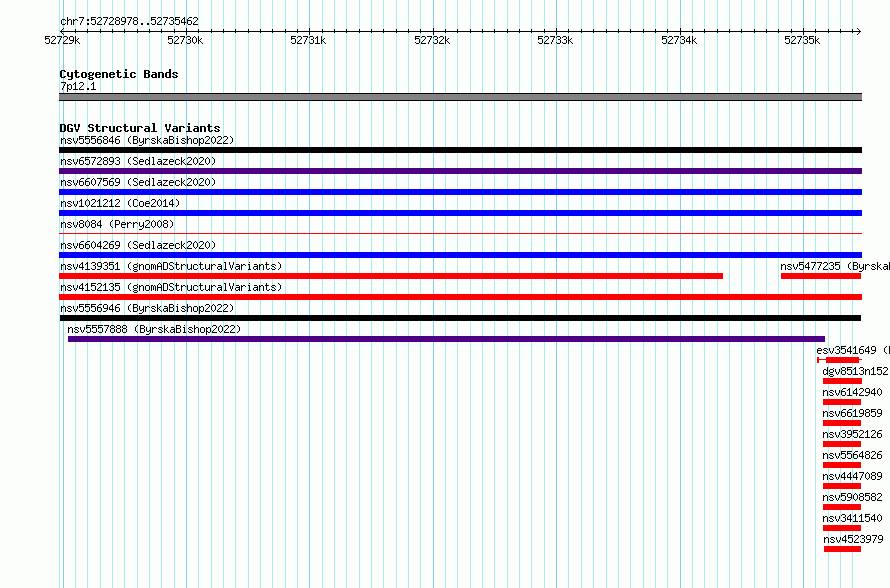Screen dimensions: 890x588
Task: Select the nsv8084 (Perry2008) variant label
Action: 117,224
